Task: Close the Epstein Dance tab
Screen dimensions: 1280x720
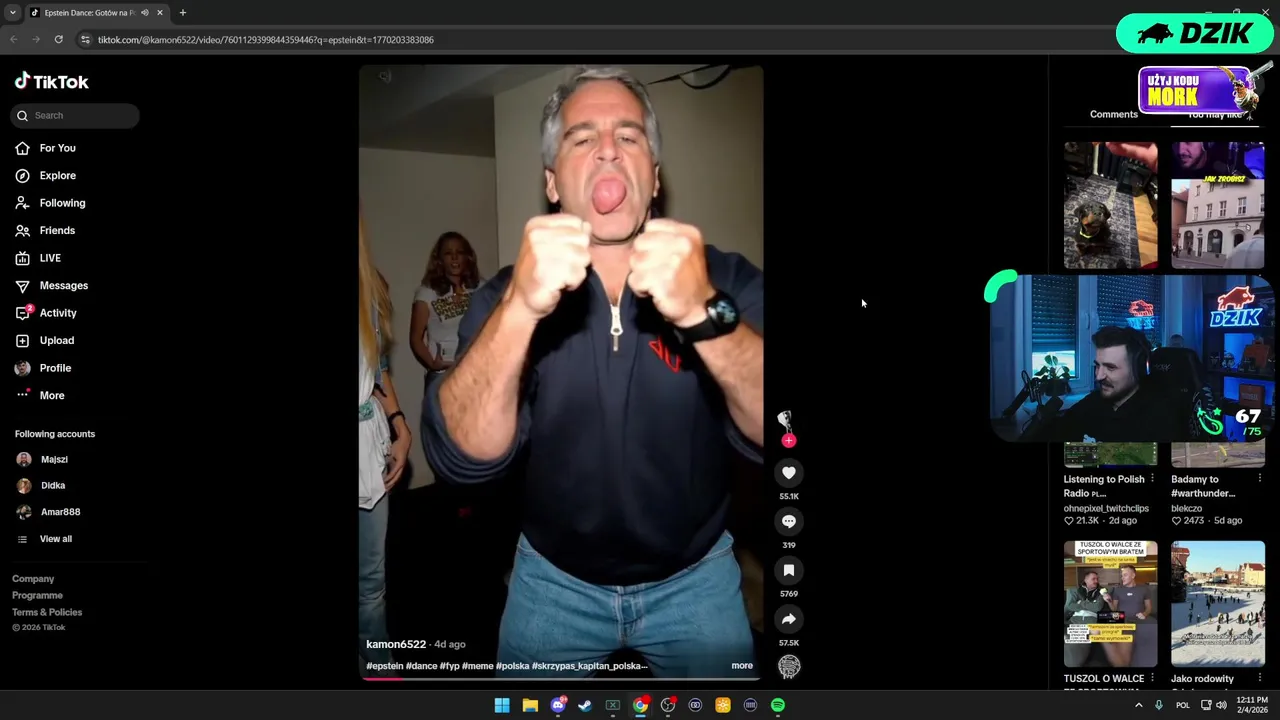Action: [x=160, y=13]
